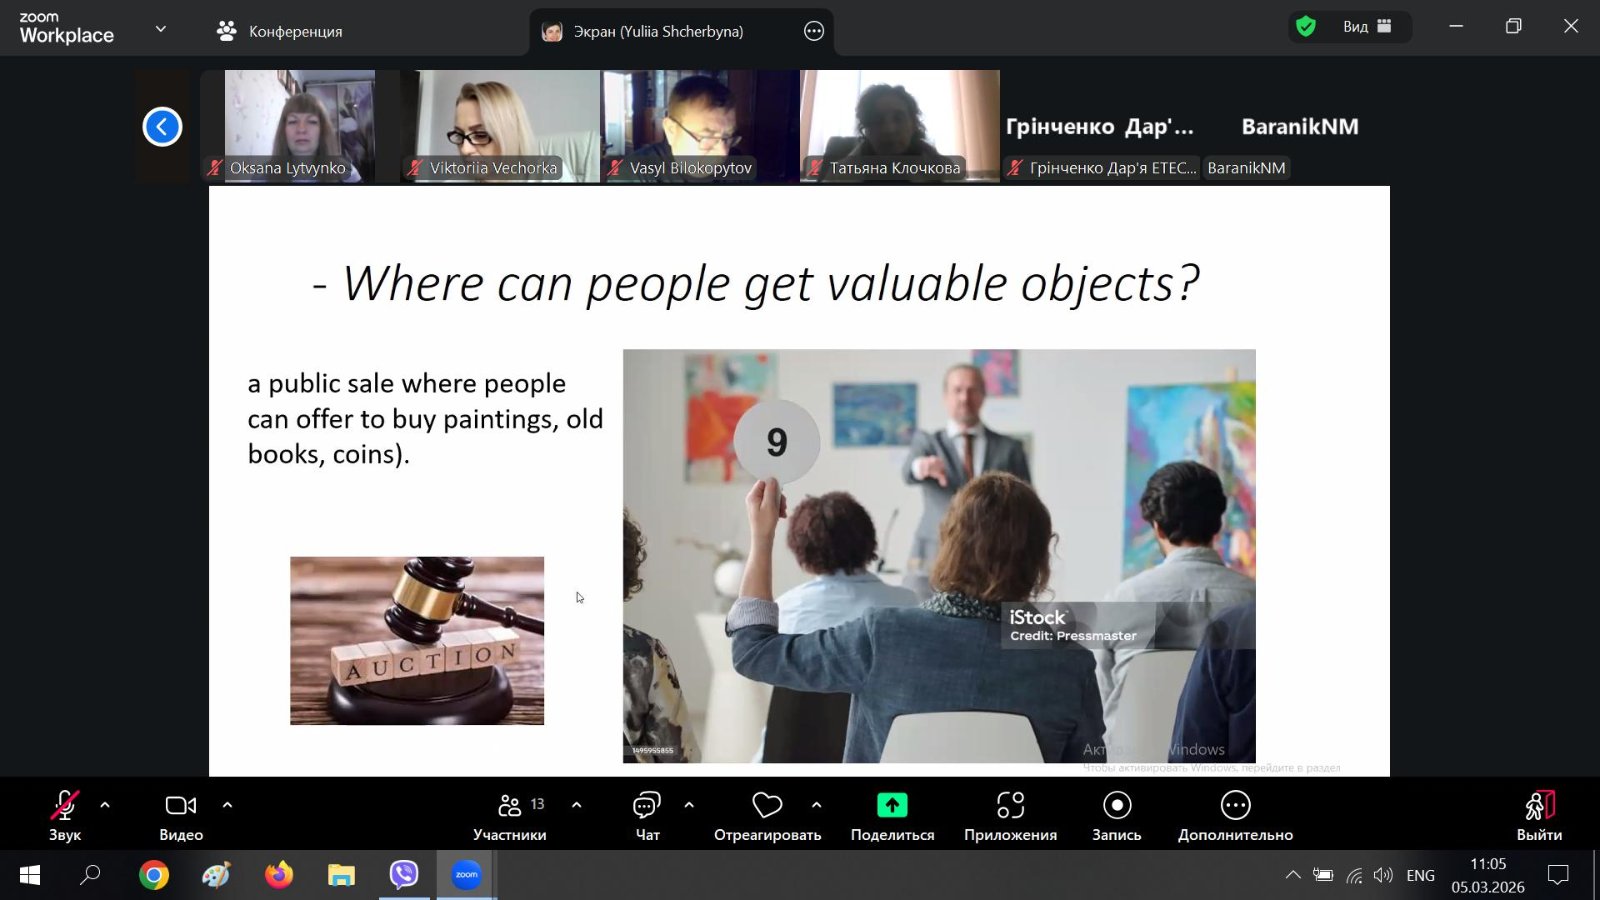Click Выйти to leave the meeting
This screenshot has height=900, width=1600.
coord(1538,816)
